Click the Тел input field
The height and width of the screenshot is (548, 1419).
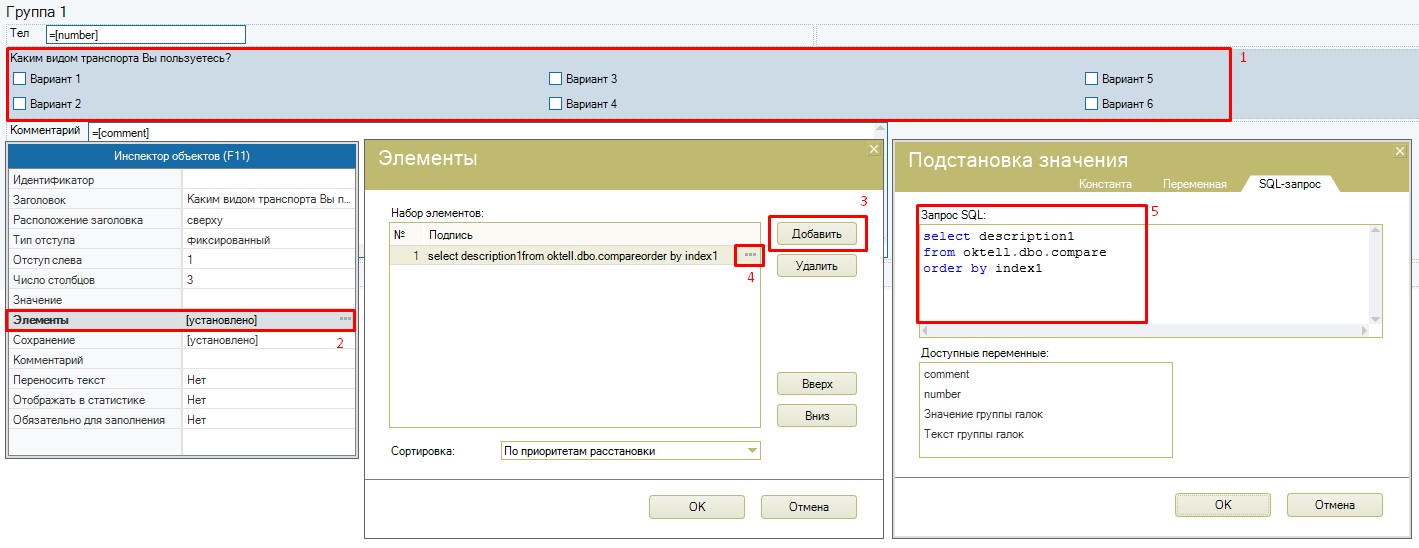point(145,35)
